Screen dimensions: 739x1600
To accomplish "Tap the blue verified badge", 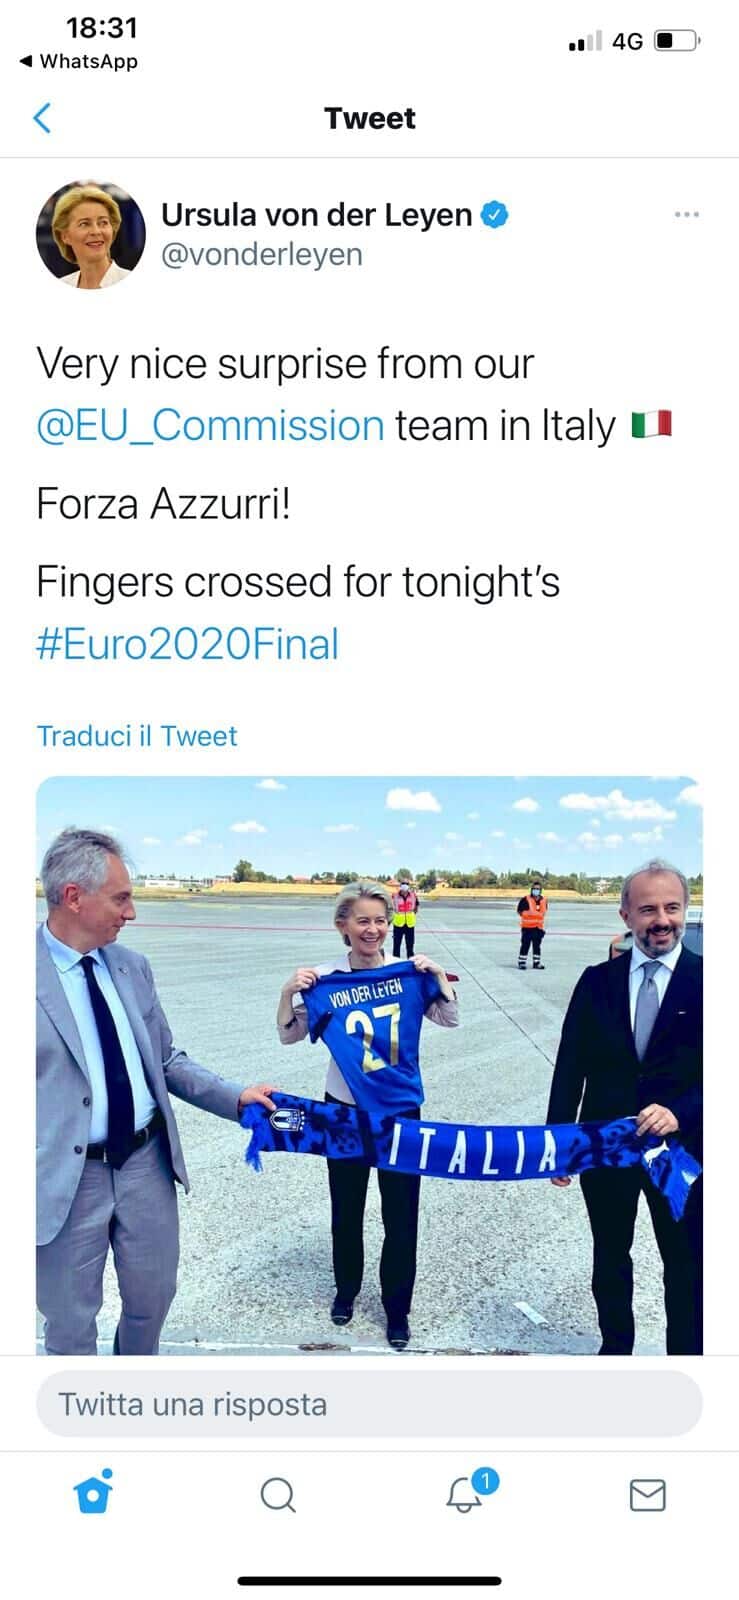I will pos(496,214).
